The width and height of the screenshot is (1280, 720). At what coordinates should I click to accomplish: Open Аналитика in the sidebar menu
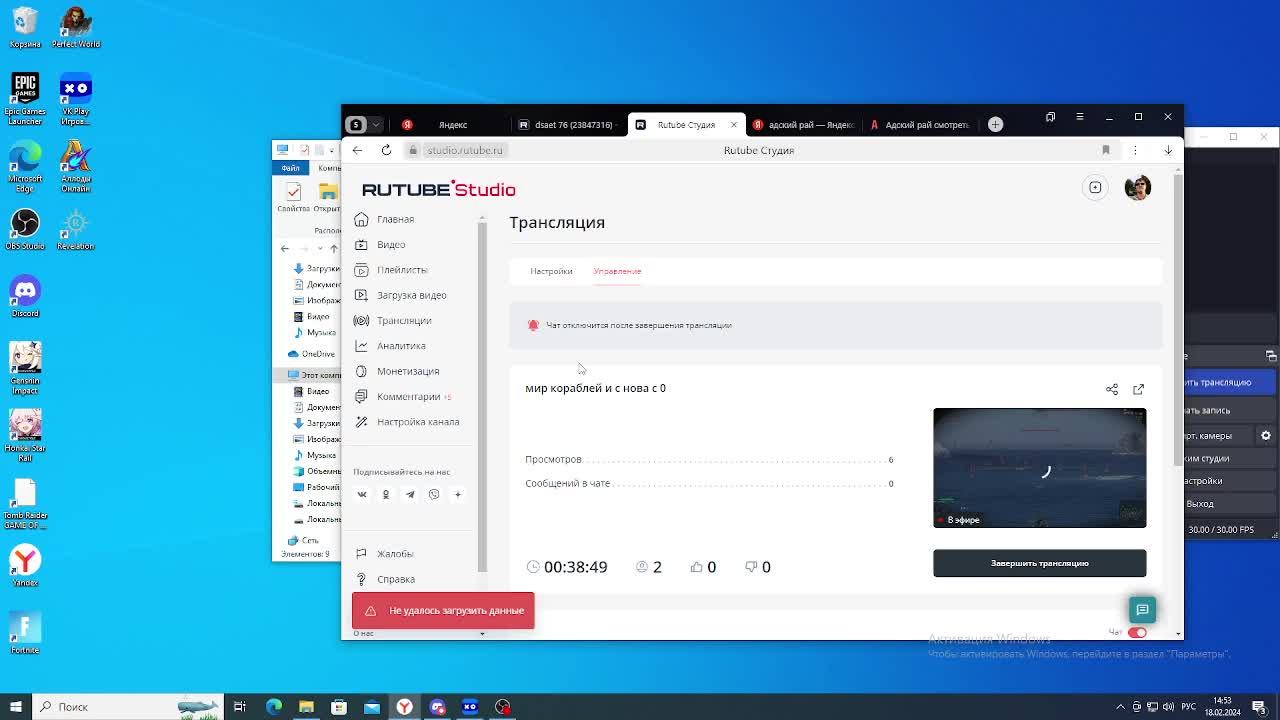coord(401,346)
